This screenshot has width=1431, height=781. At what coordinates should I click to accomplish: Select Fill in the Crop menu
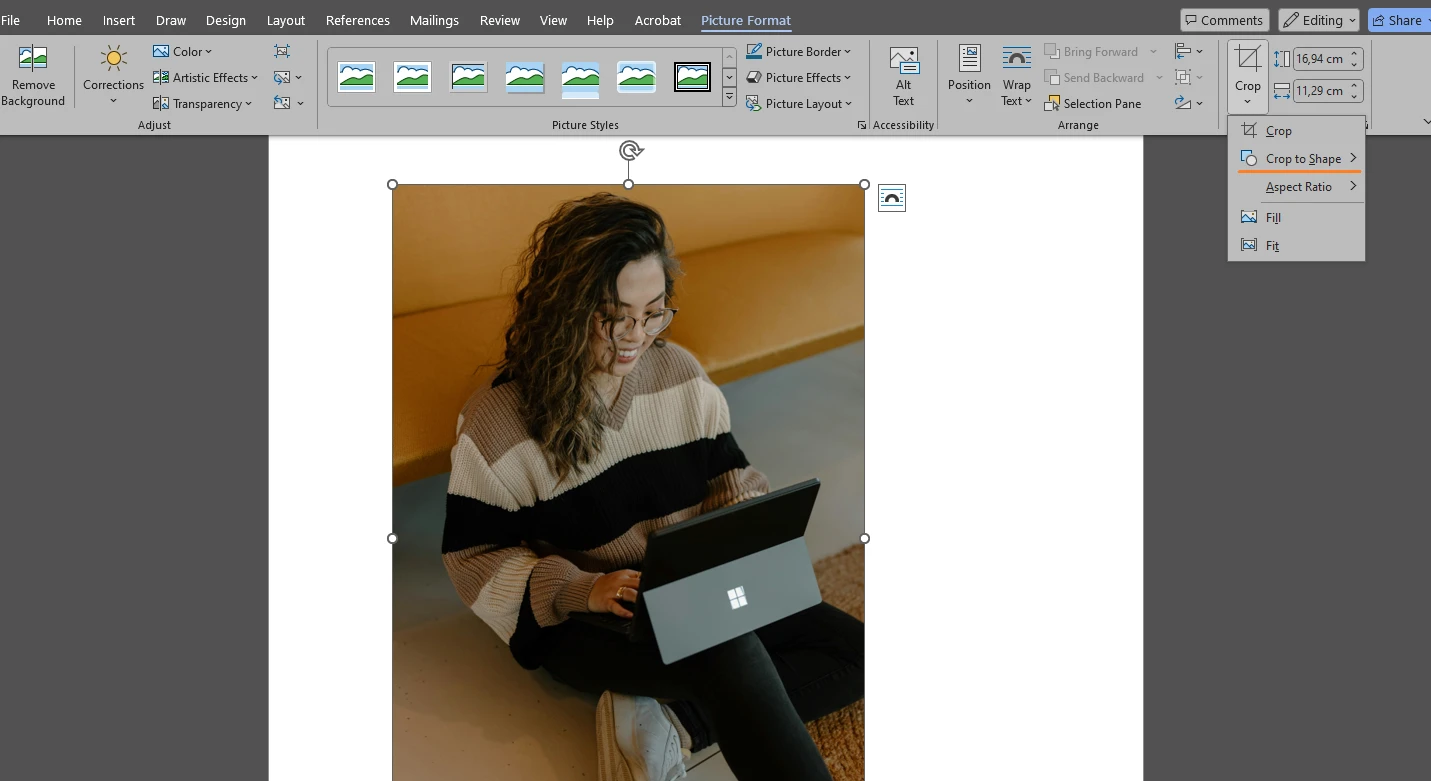pos(1296,217)
